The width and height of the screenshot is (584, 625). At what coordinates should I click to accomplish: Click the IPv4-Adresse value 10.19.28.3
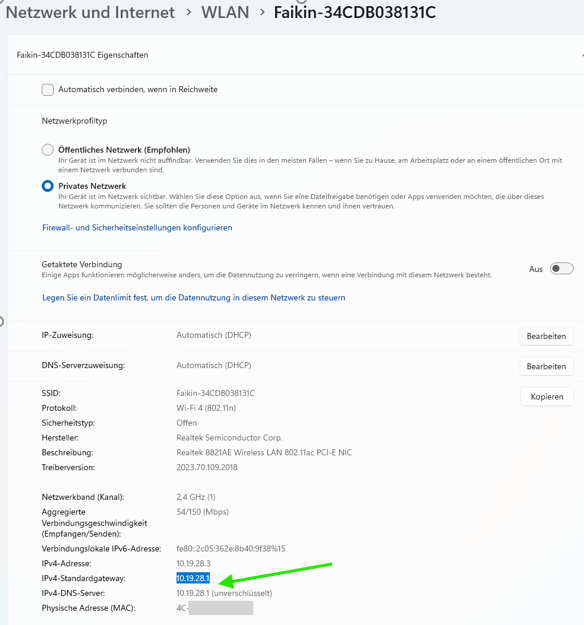193,563
